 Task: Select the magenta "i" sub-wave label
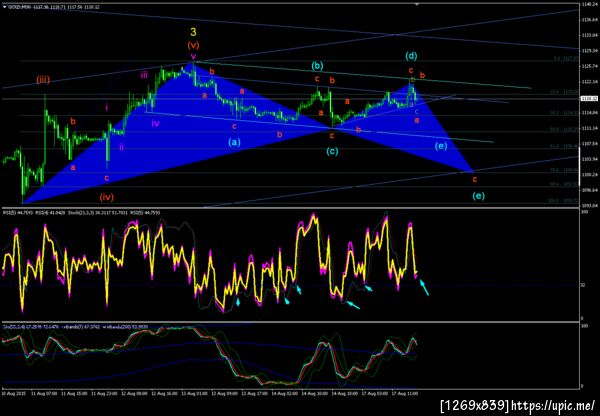[x=107, y=108]
